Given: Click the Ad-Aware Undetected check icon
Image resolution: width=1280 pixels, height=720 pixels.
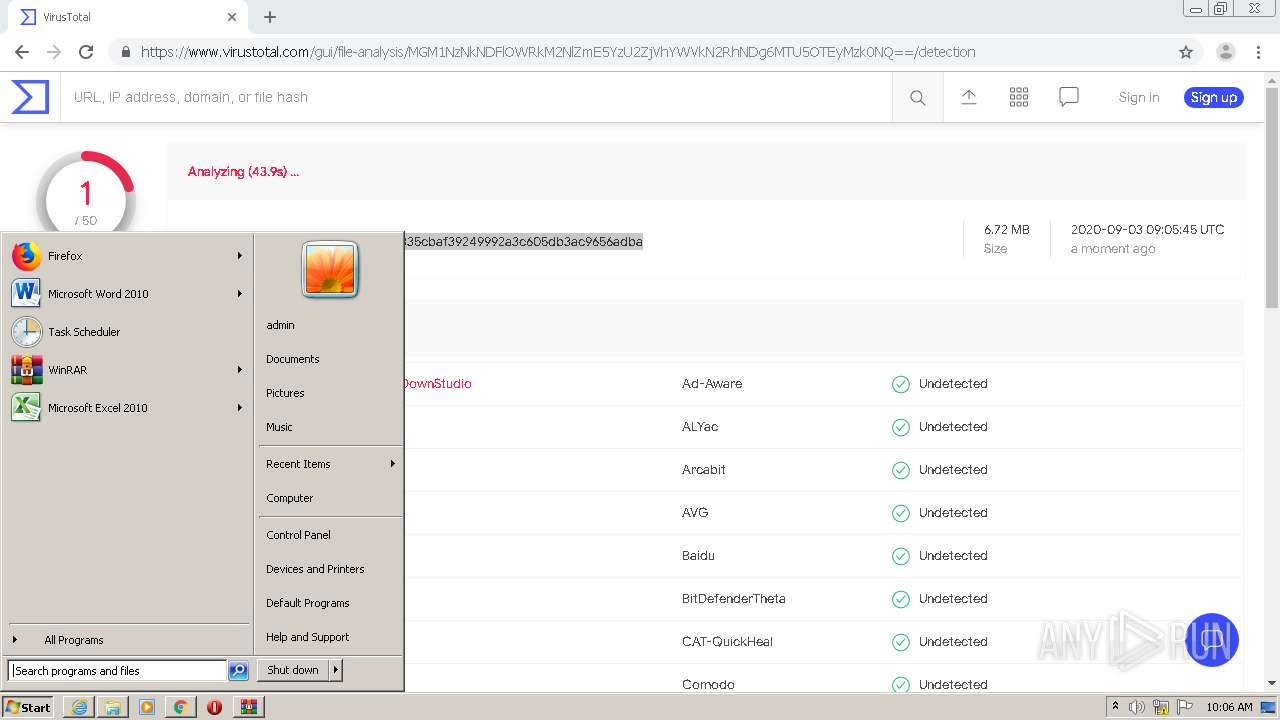Looking at the screenshot, I should [901, 384].
